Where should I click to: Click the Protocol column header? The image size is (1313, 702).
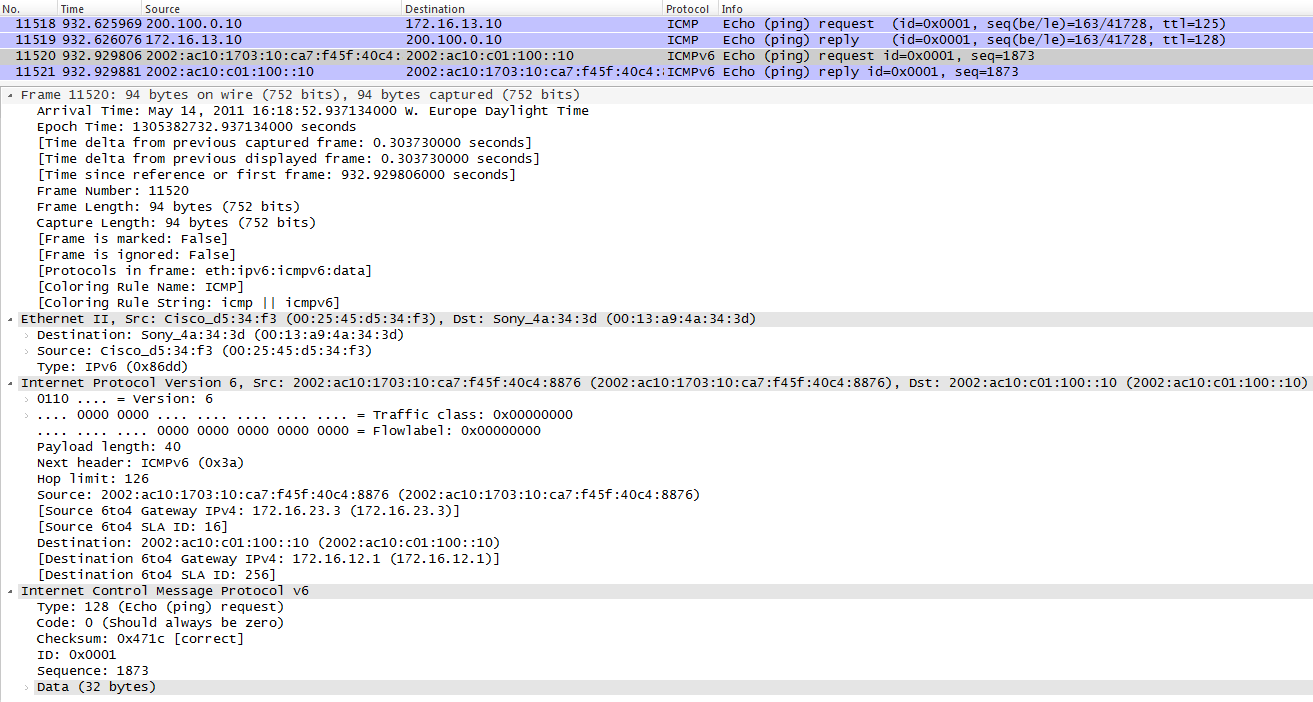click(x=690, y=8)
